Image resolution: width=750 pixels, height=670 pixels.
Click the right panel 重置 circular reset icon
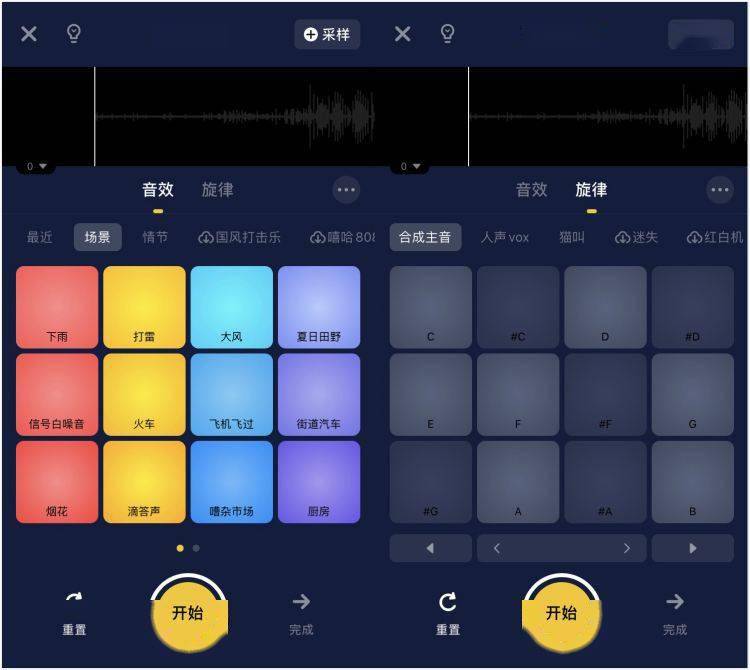coord(448,602)
